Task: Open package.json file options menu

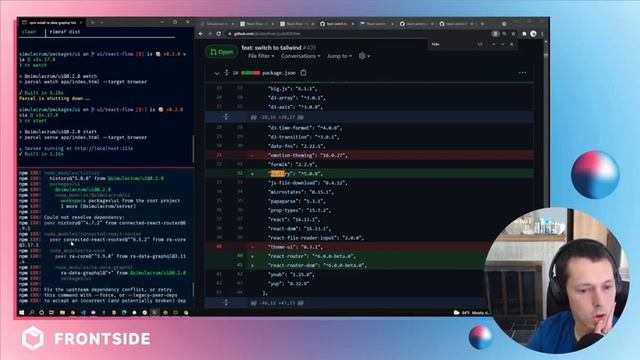Action: click(522, 73)
